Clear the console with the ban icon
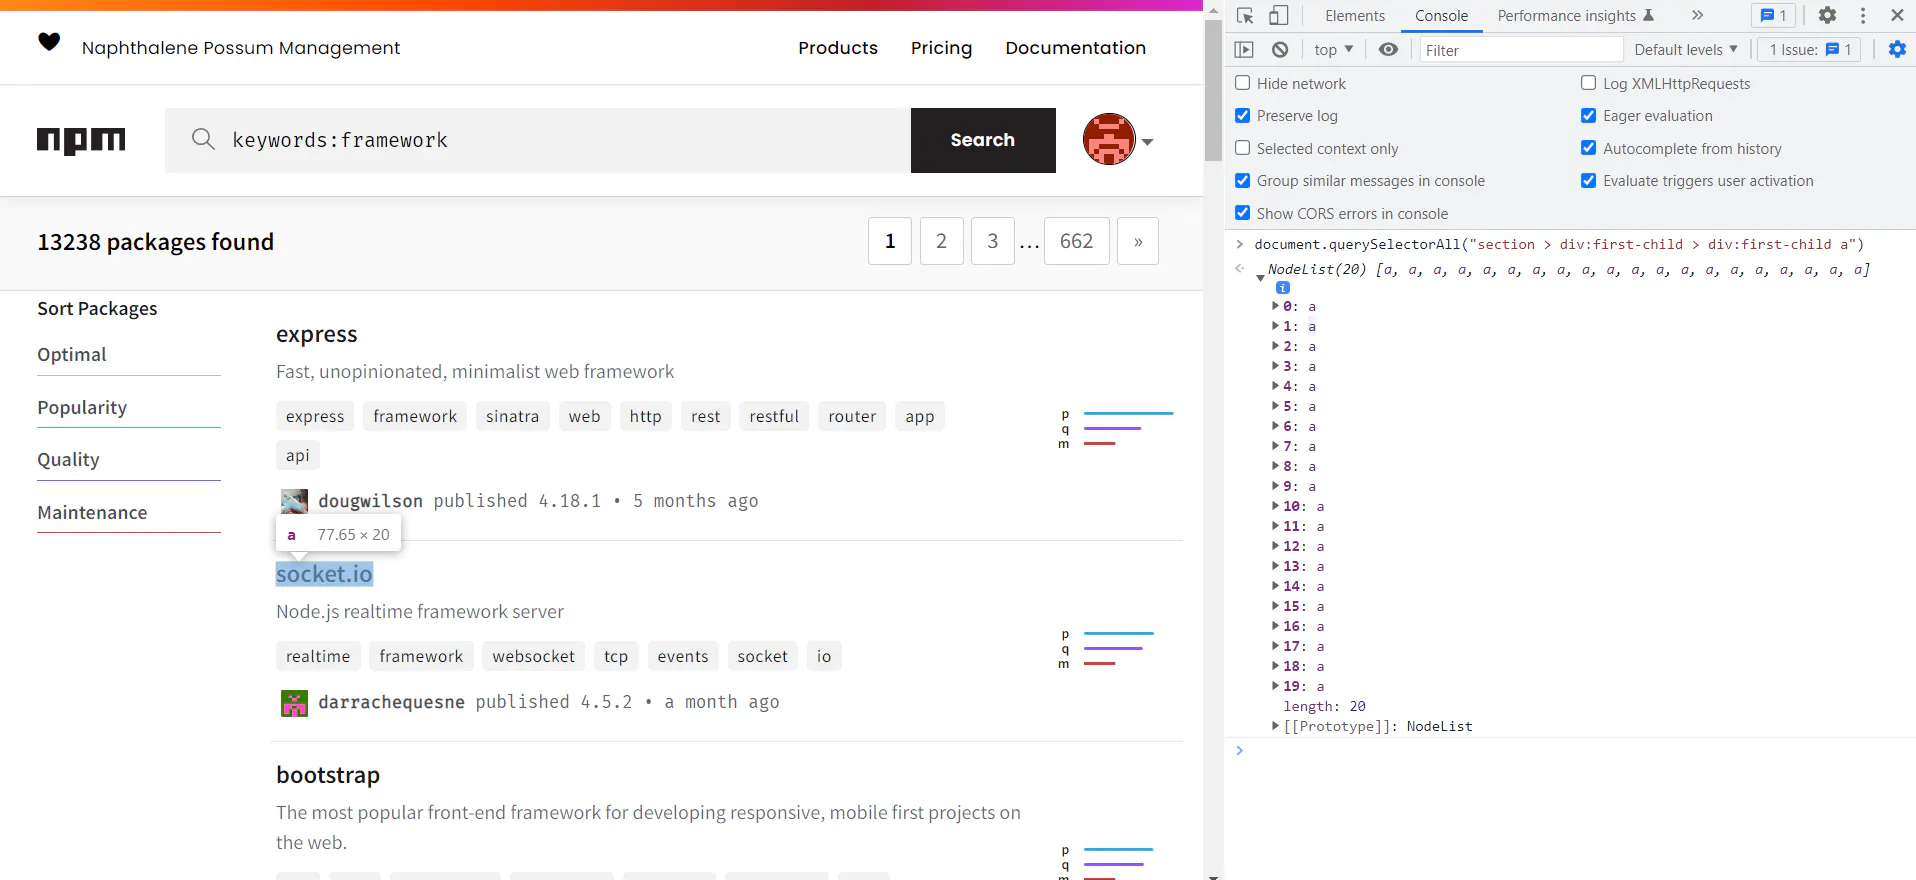This screenshot has height=880, width=1916. point(1280,49)
